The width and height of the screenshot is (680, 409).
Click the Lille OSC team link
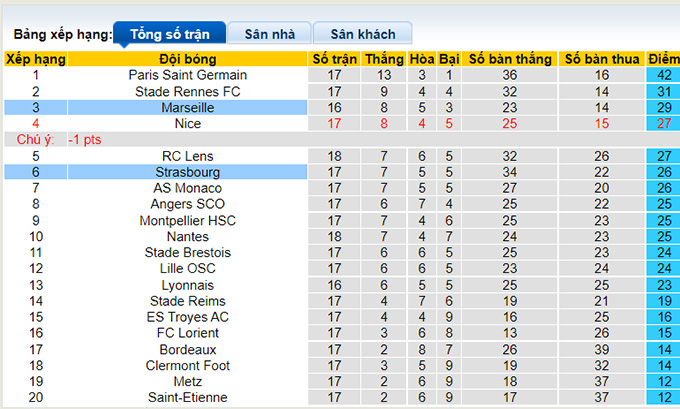click(188, 269)
